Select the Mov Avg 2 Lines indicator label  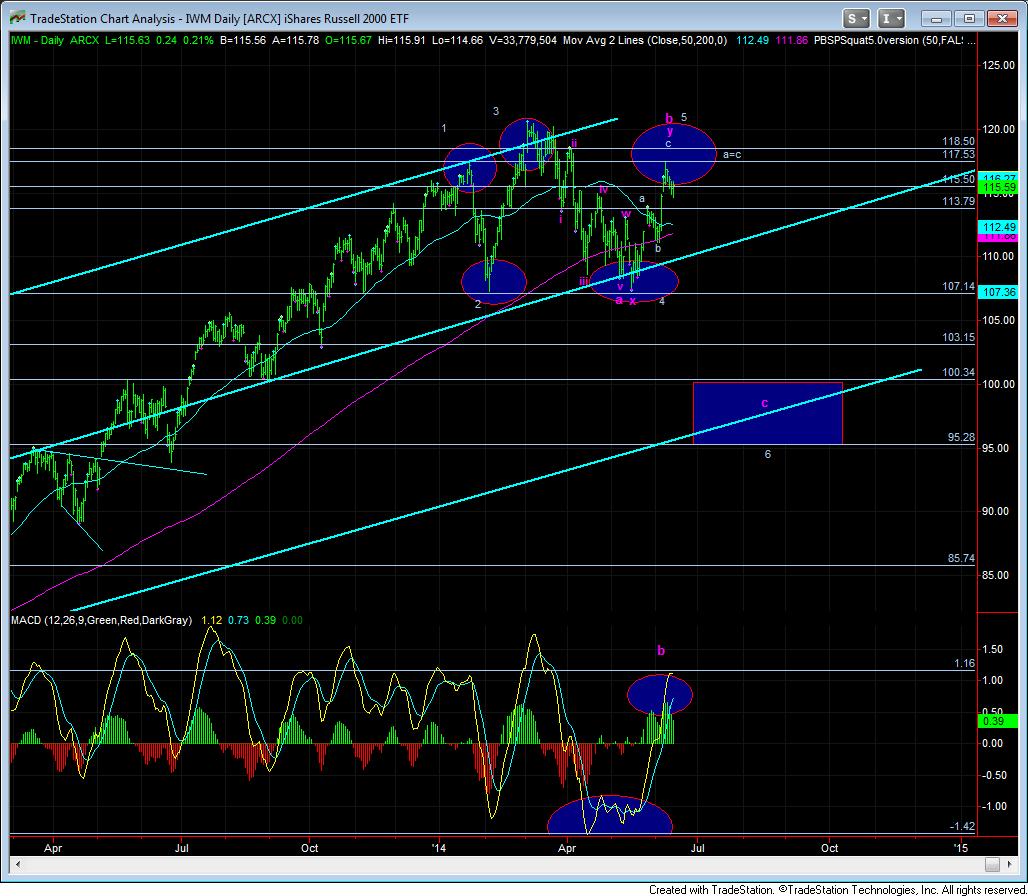coord(645,41)
